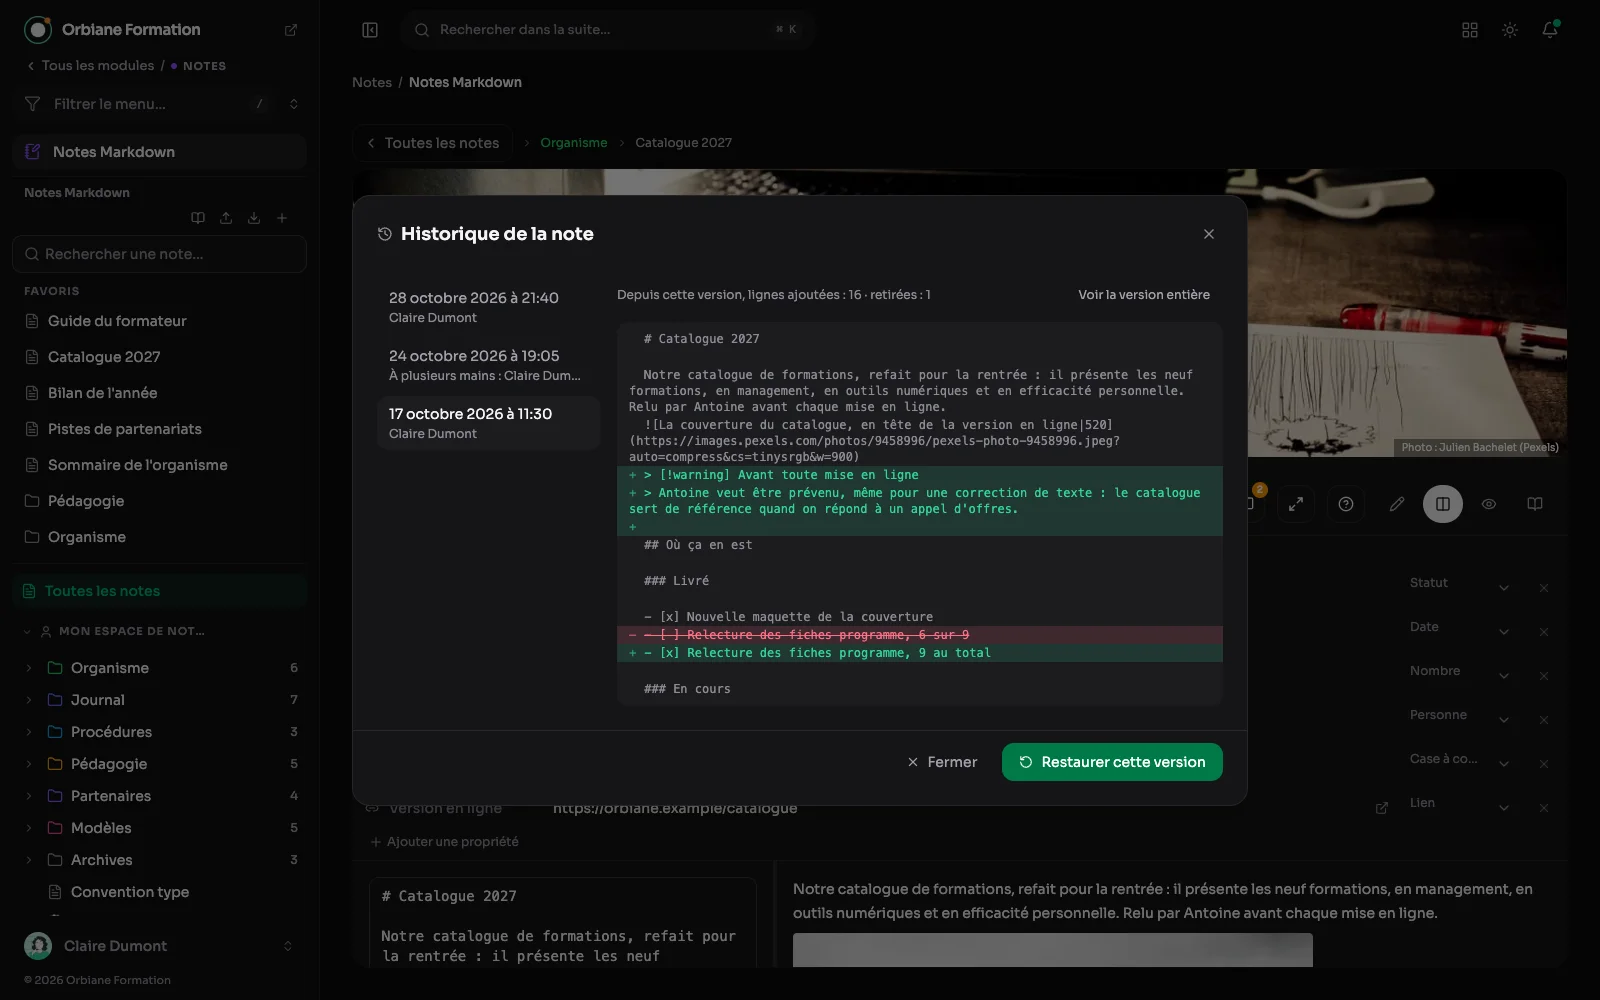The image size is (1600, 1000).
Task: Click the import download icon in notes sidebar
Action: point(254,218)
